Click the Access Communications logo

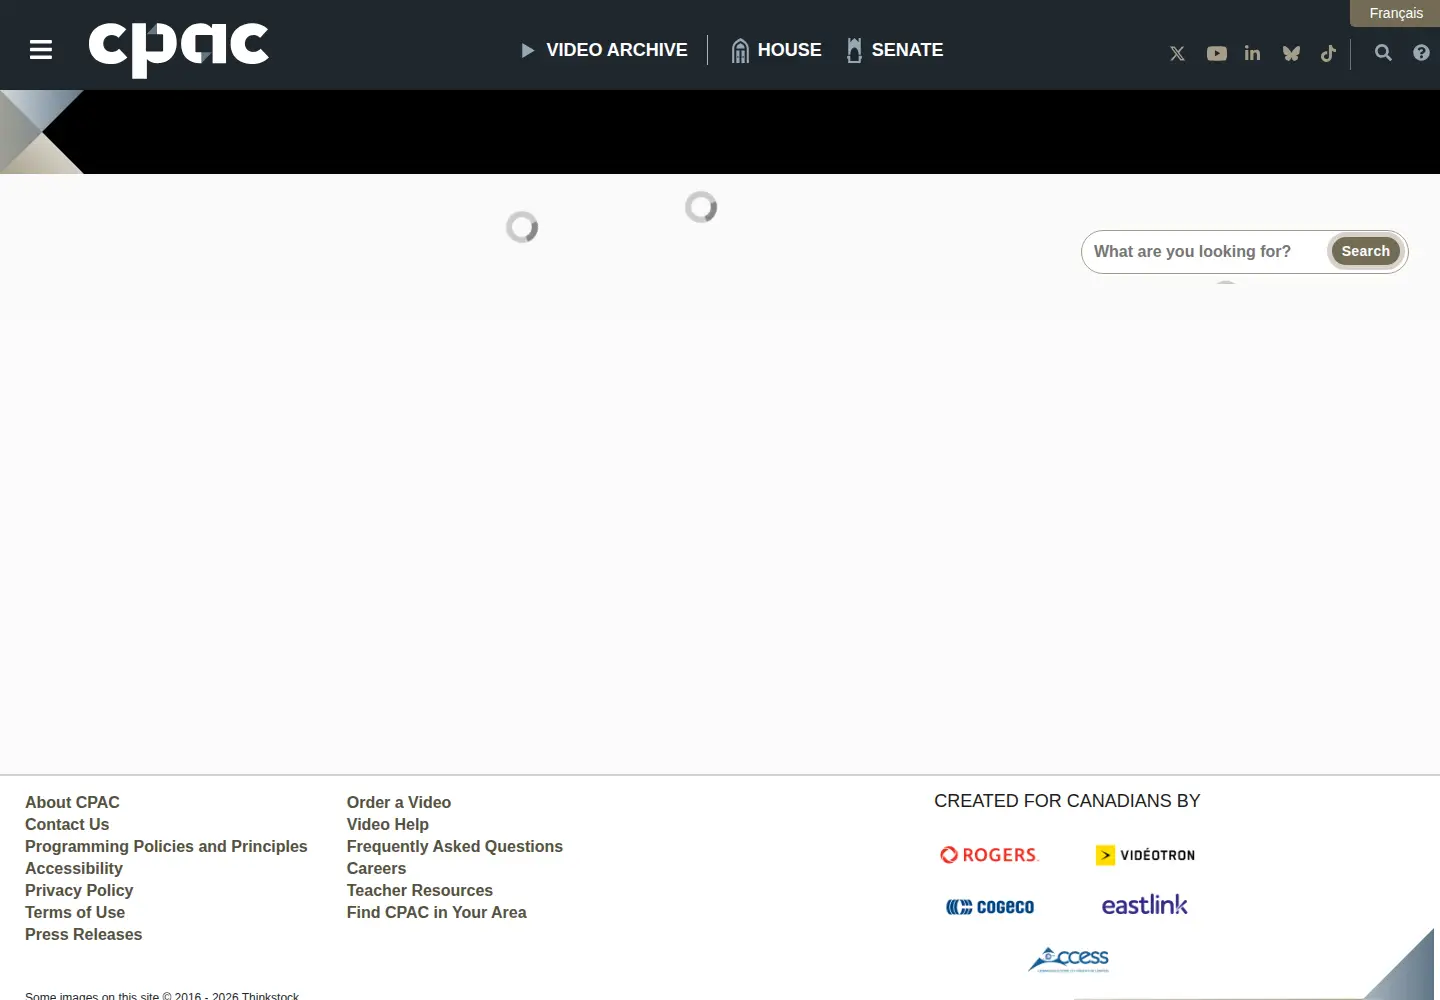1068,960
